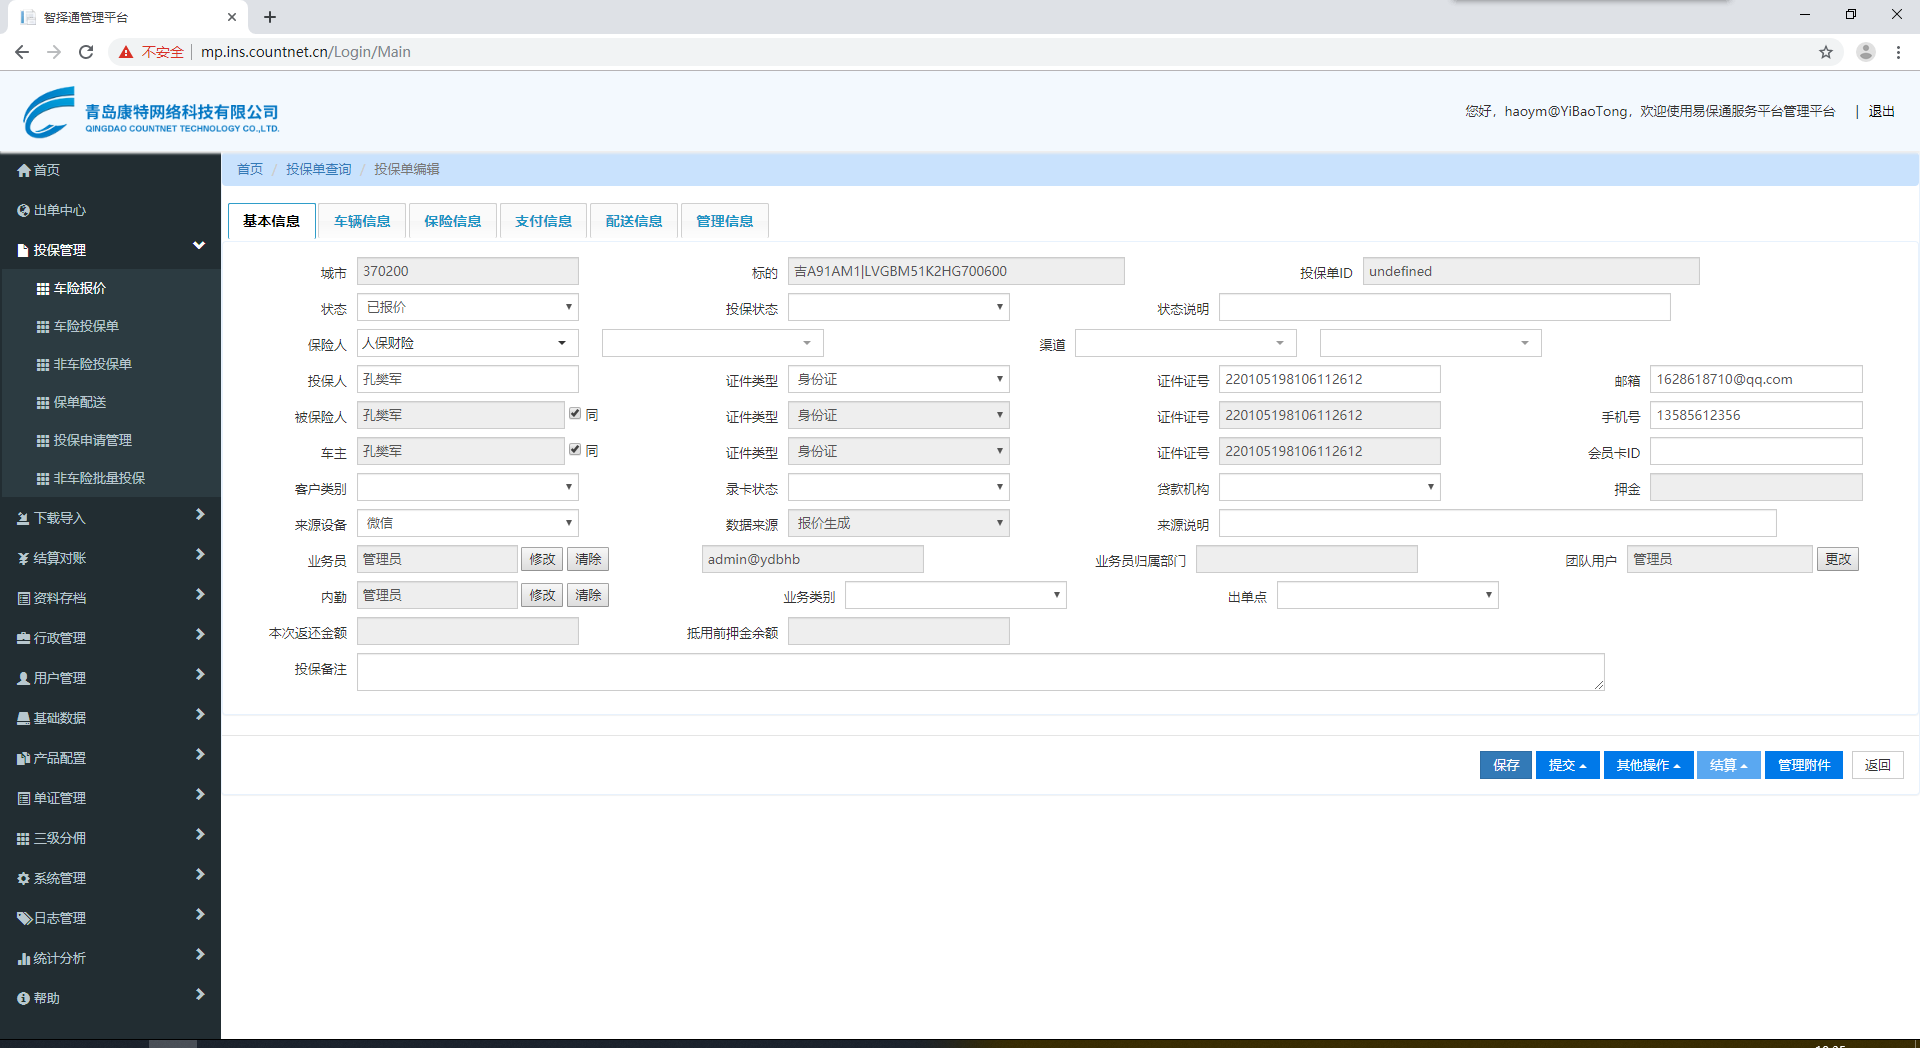1920x1048 pixels.
Task: Click the 退出 logout link
Action: pyautogui.click(x=1881, y=111)
